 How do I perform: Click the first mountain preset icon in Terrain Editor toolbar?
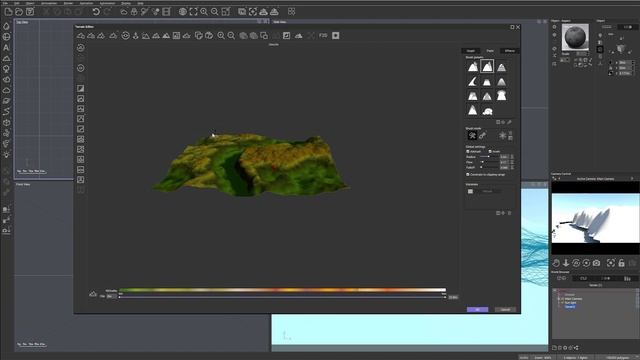click(81, 36)
